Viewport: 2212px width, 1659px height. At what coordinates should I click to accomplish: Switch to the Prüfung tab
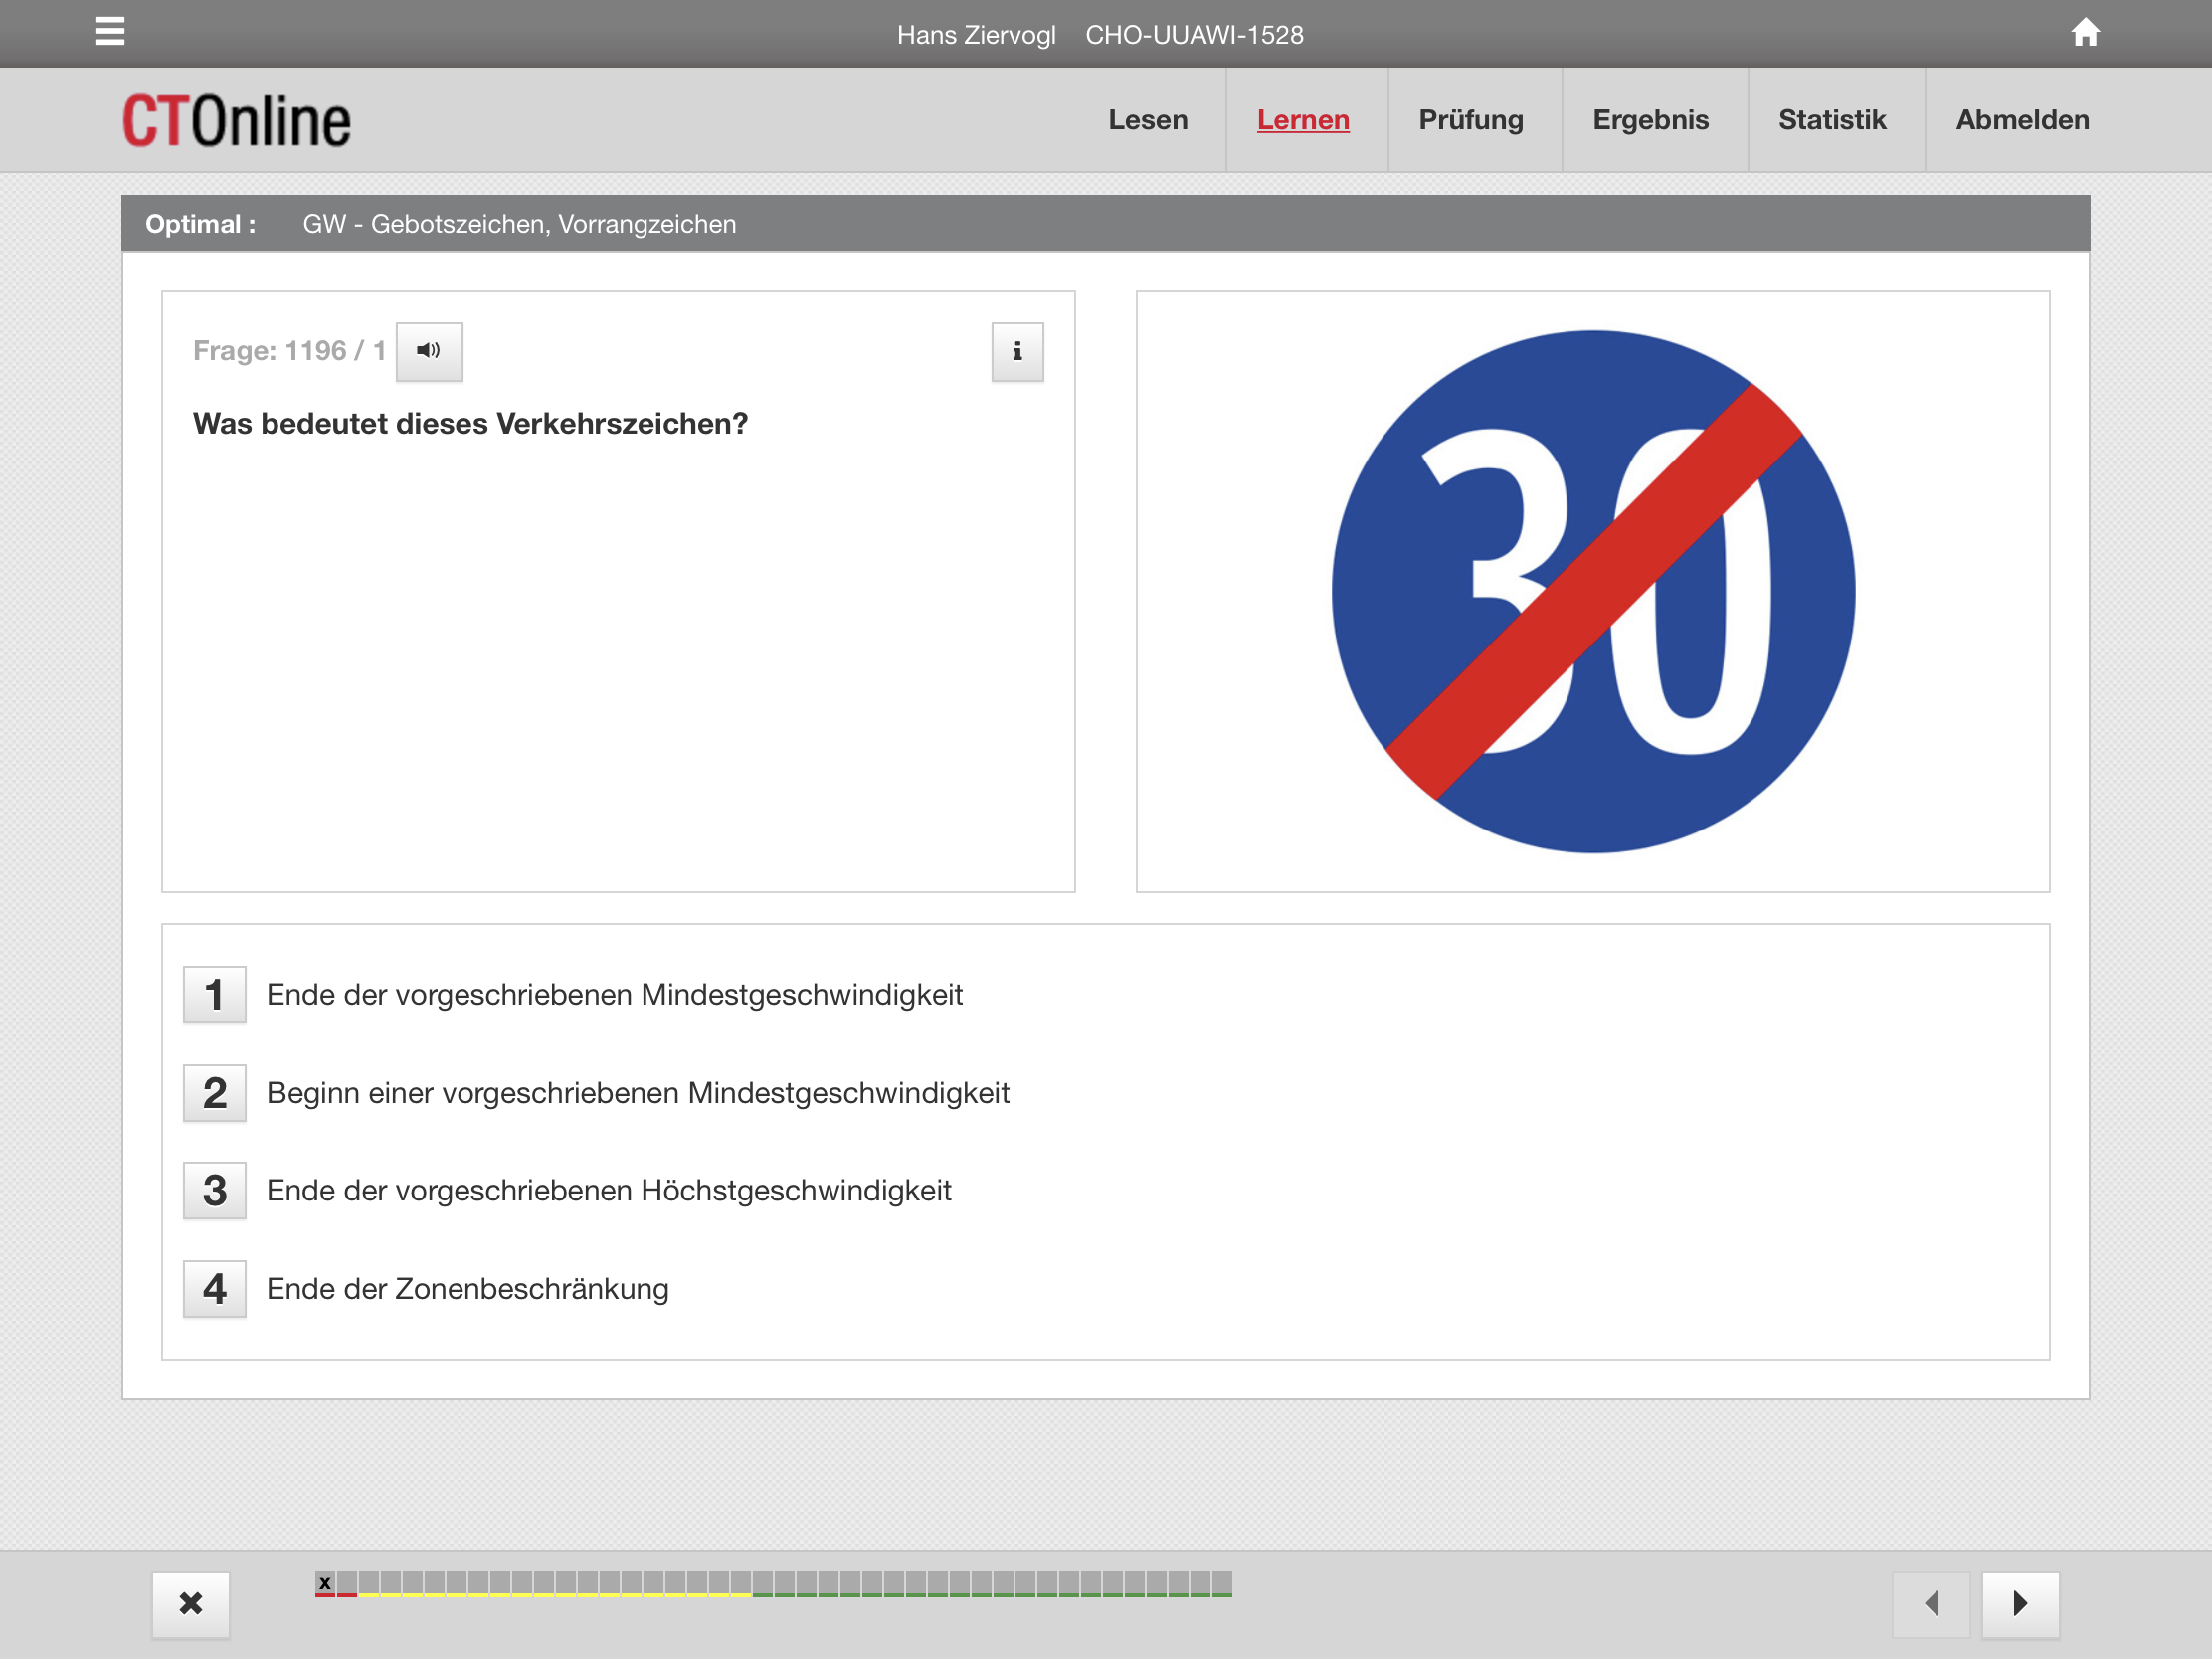click(1470, 120)
